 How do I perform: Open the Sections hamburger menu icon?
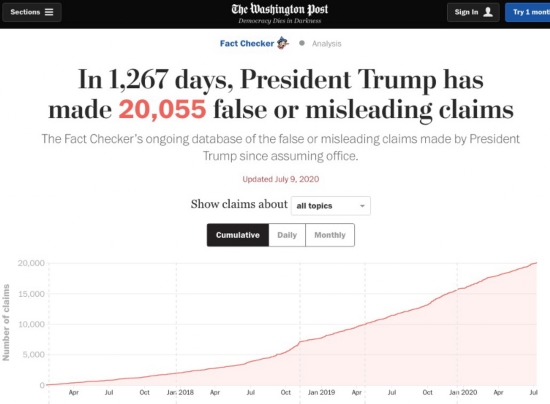49,12
